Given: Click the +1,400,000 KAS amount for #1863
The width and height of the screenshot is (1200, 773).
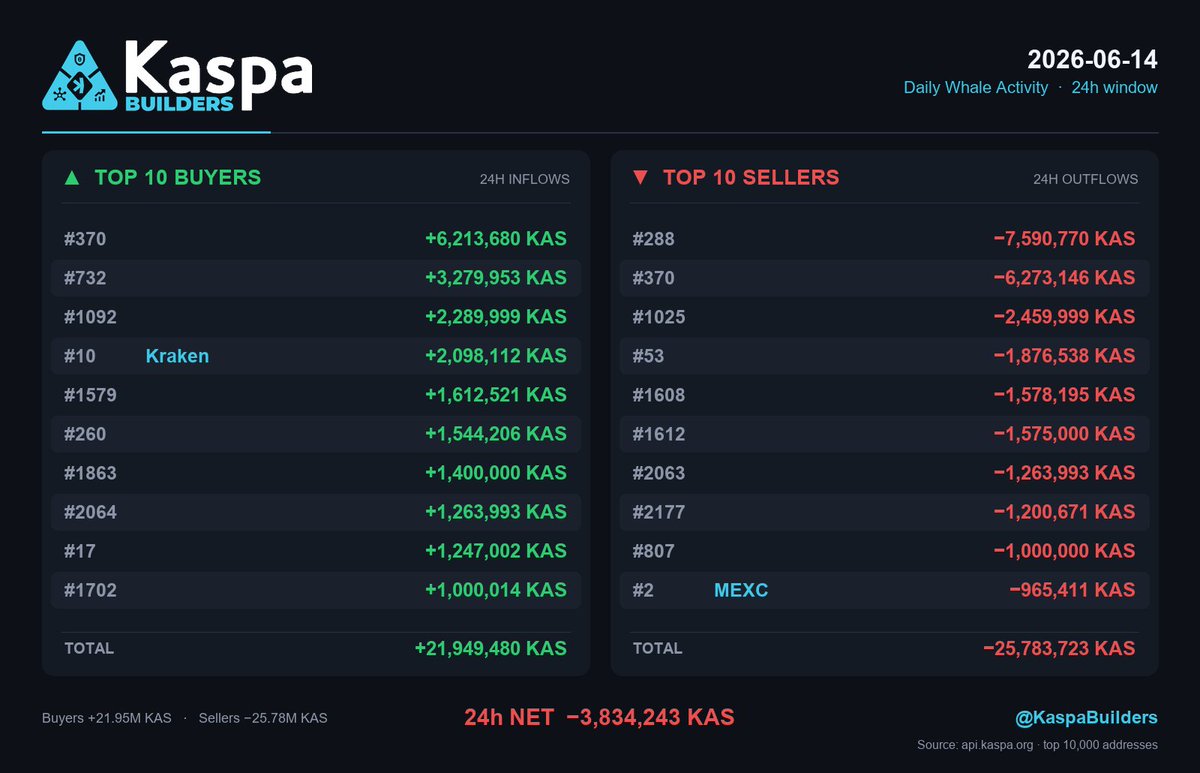Looking at the screenshot, I should coord(496,473).
